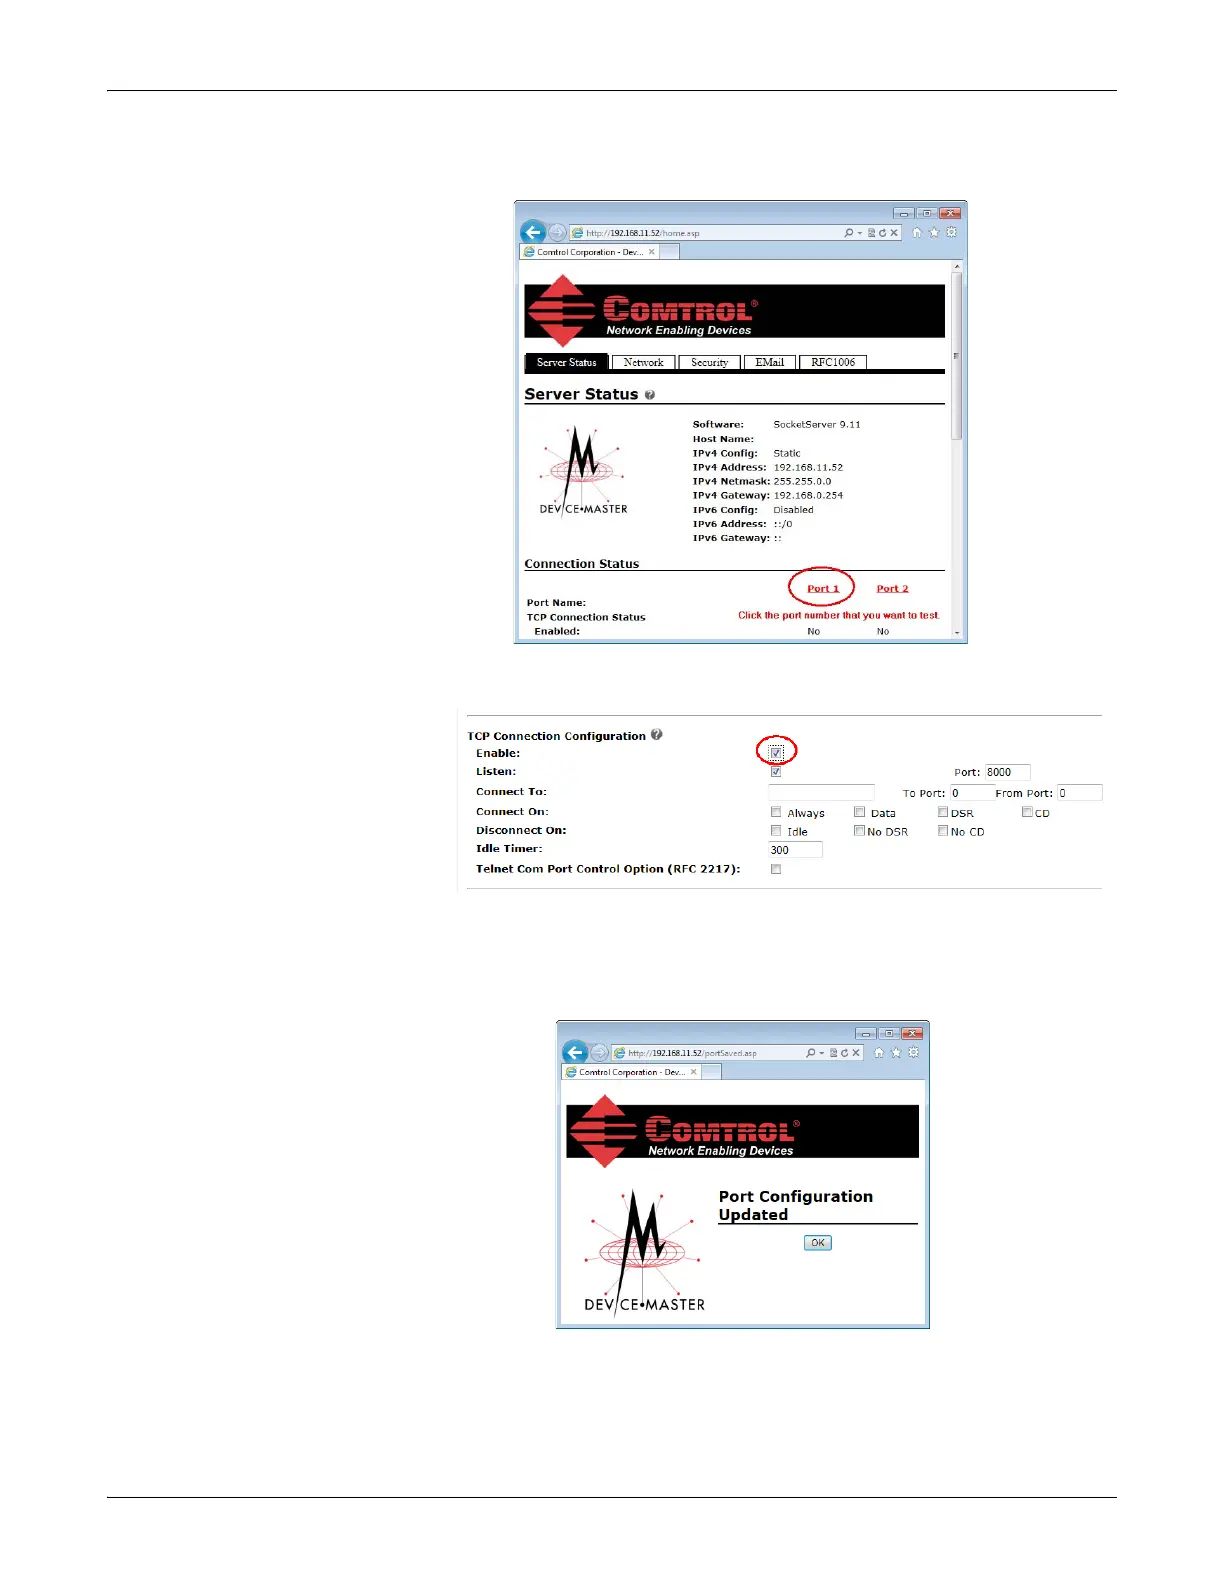The height and width of the screenshot is (1584, 1224).
Task: Check Connect On Always option
Action: [776, 812]
